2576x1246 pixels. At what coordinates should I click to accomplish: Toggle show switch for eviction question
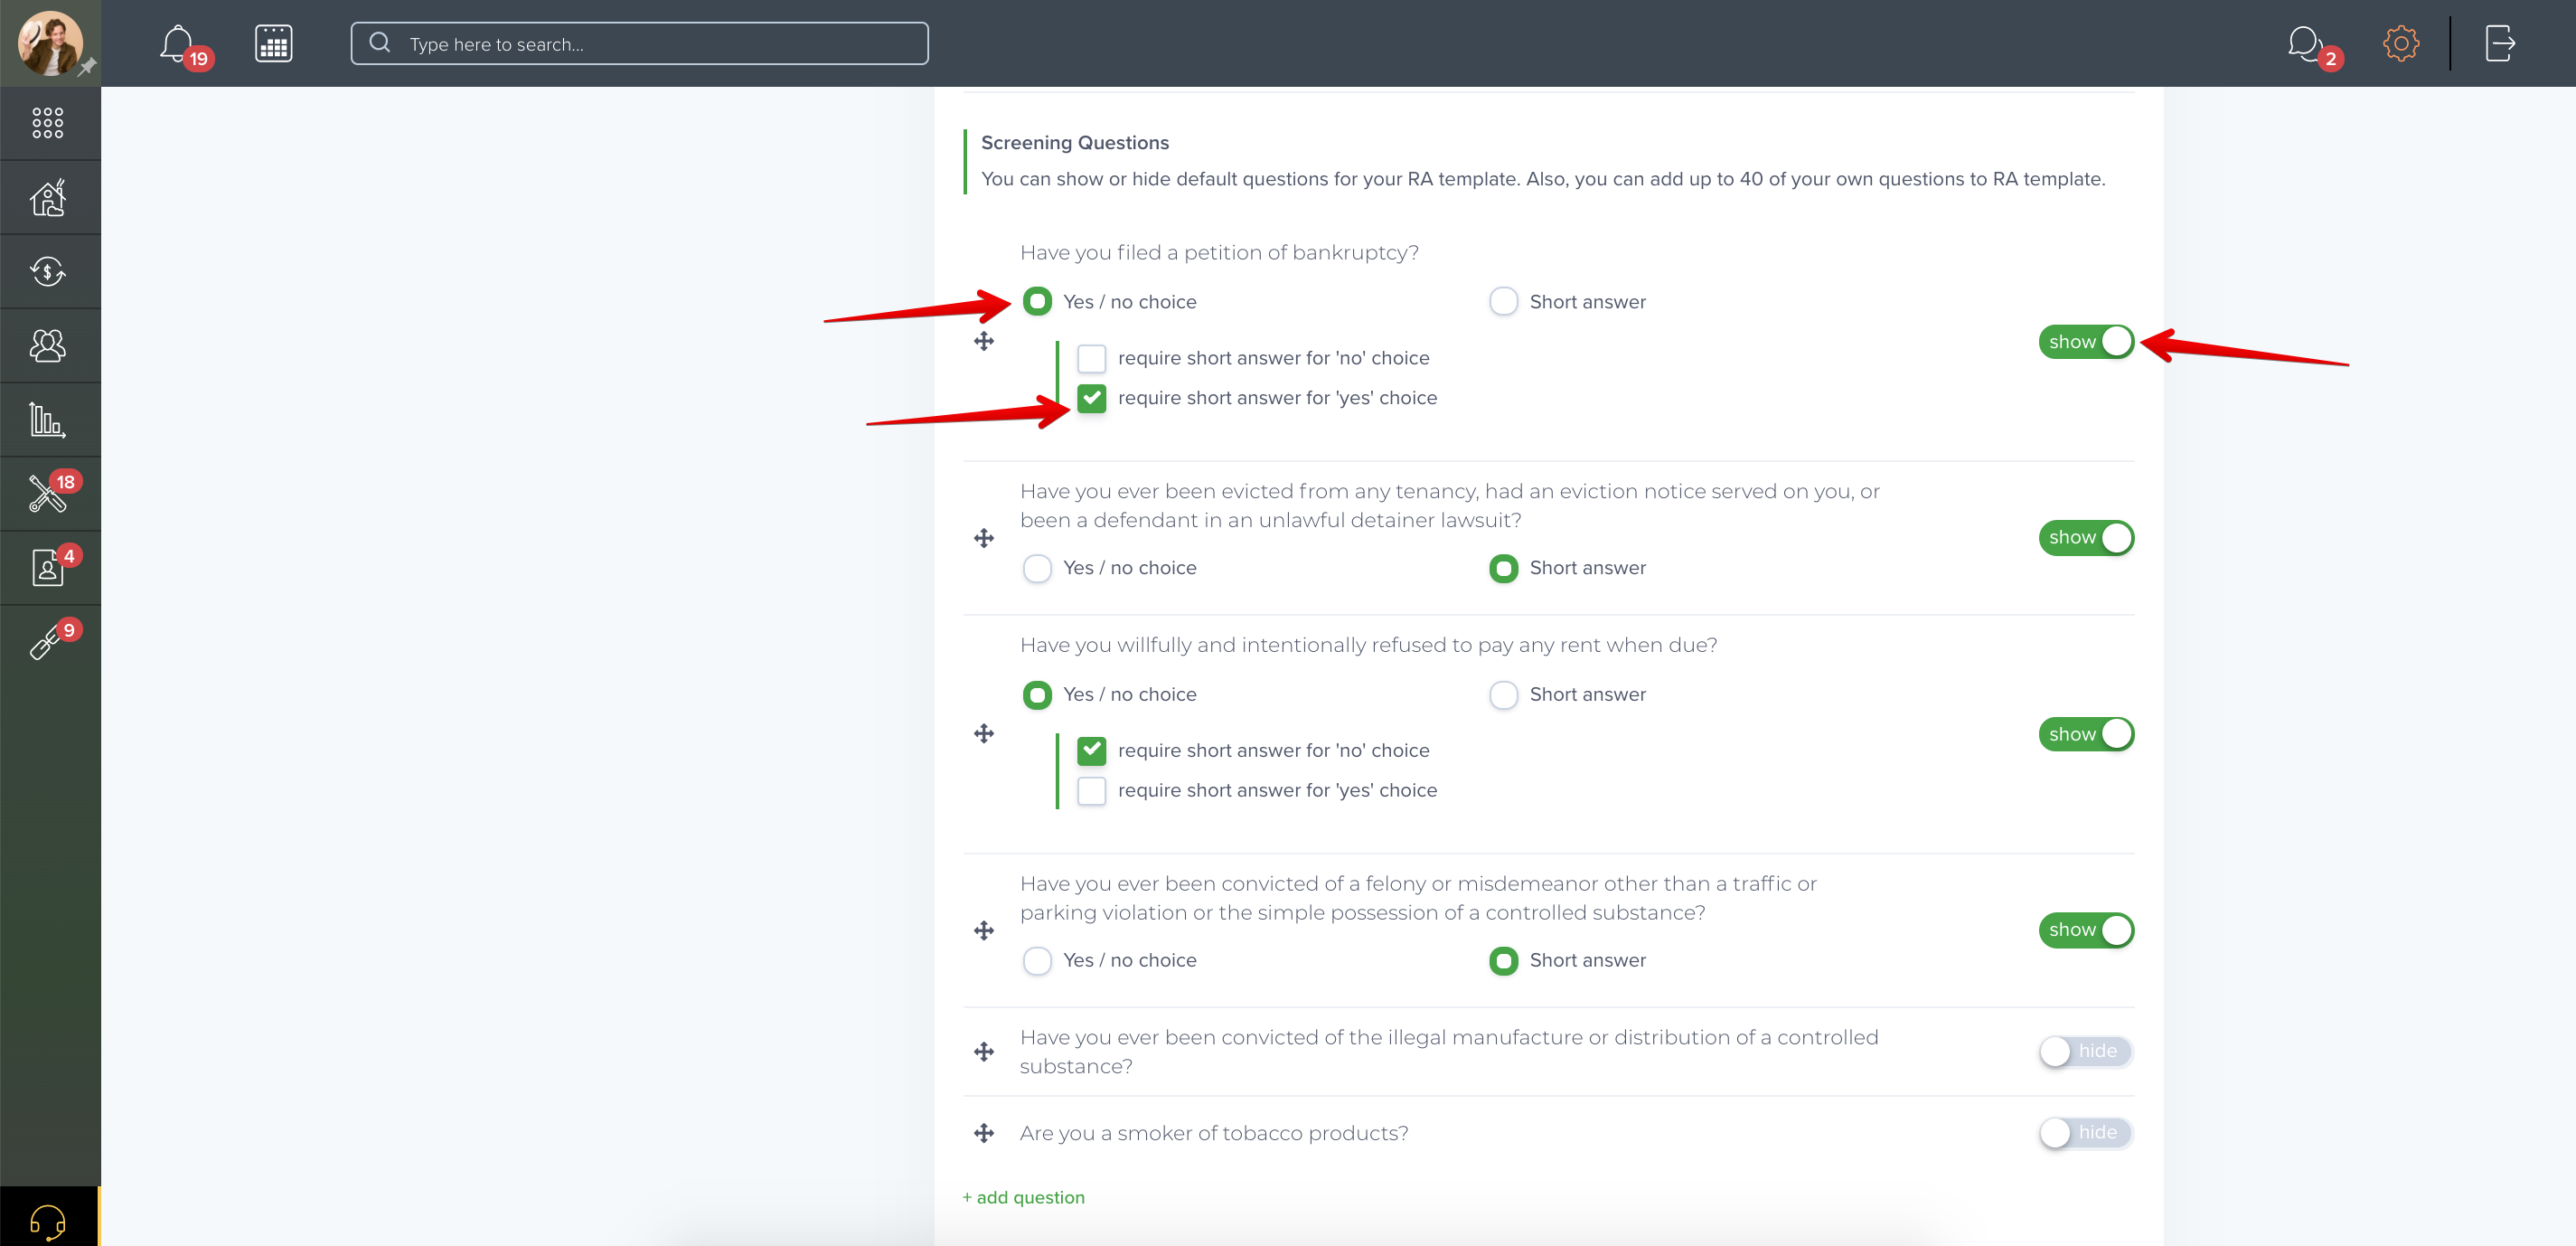pyautogui.click(x=2086, y=537)
